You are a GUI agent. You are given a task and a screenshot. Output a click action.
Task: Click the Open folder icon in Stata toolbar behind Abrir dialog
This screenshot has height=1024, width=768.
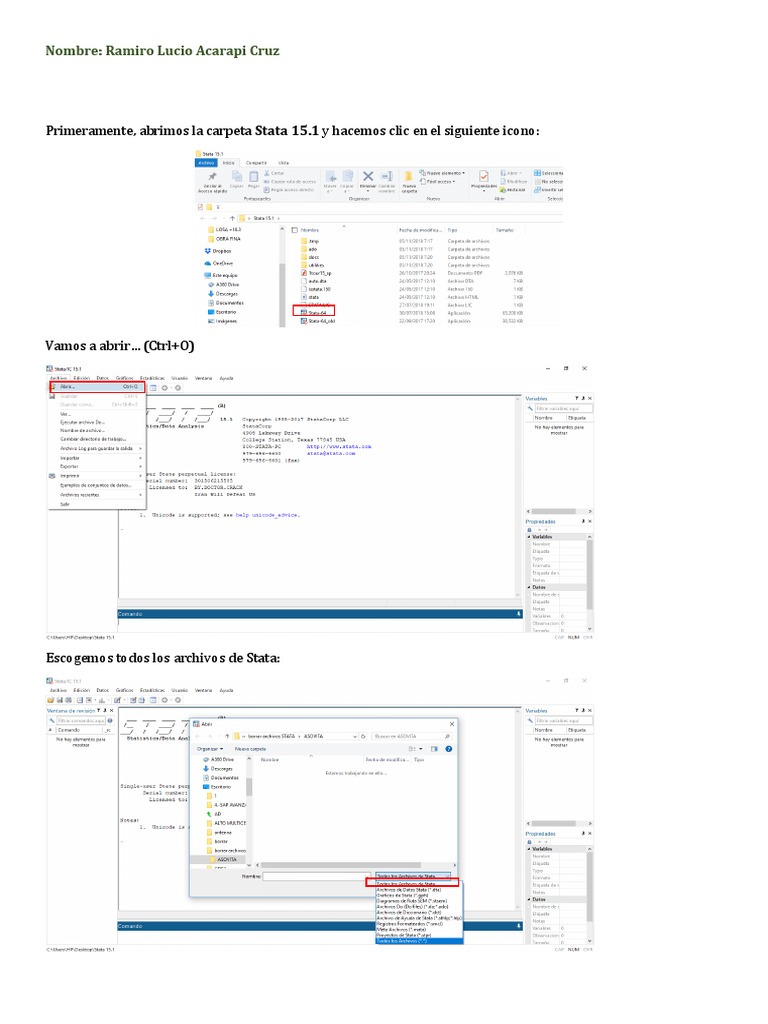pos(50,700)
